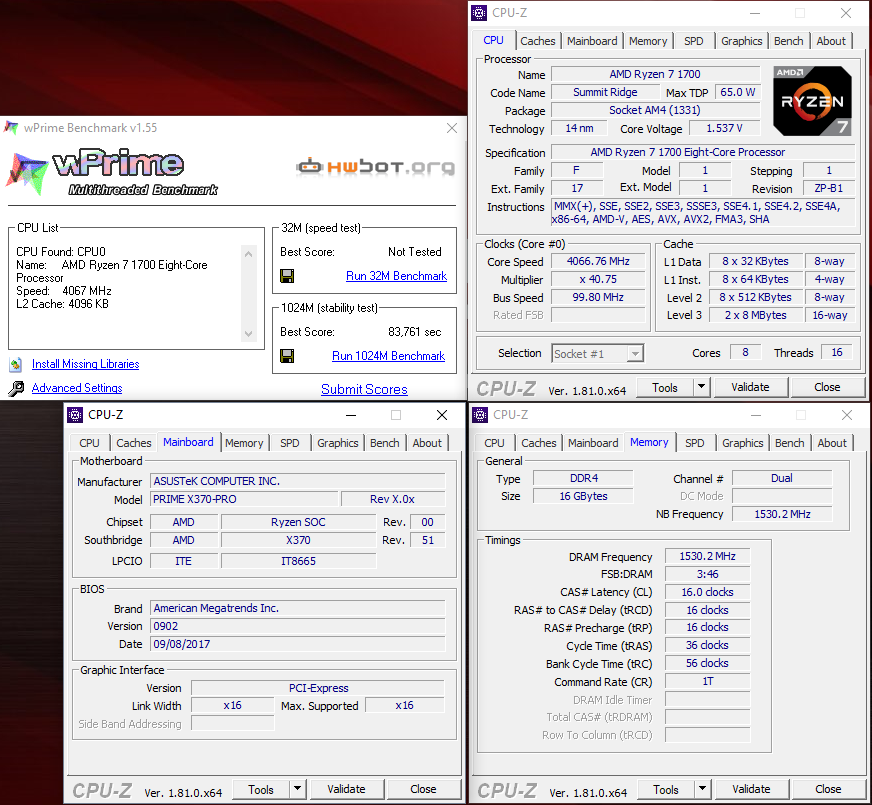Click the Manufacturer ASUSTeK COMPUTER INC. field
The height and width of the screenshot is (805, 872).
298,481
